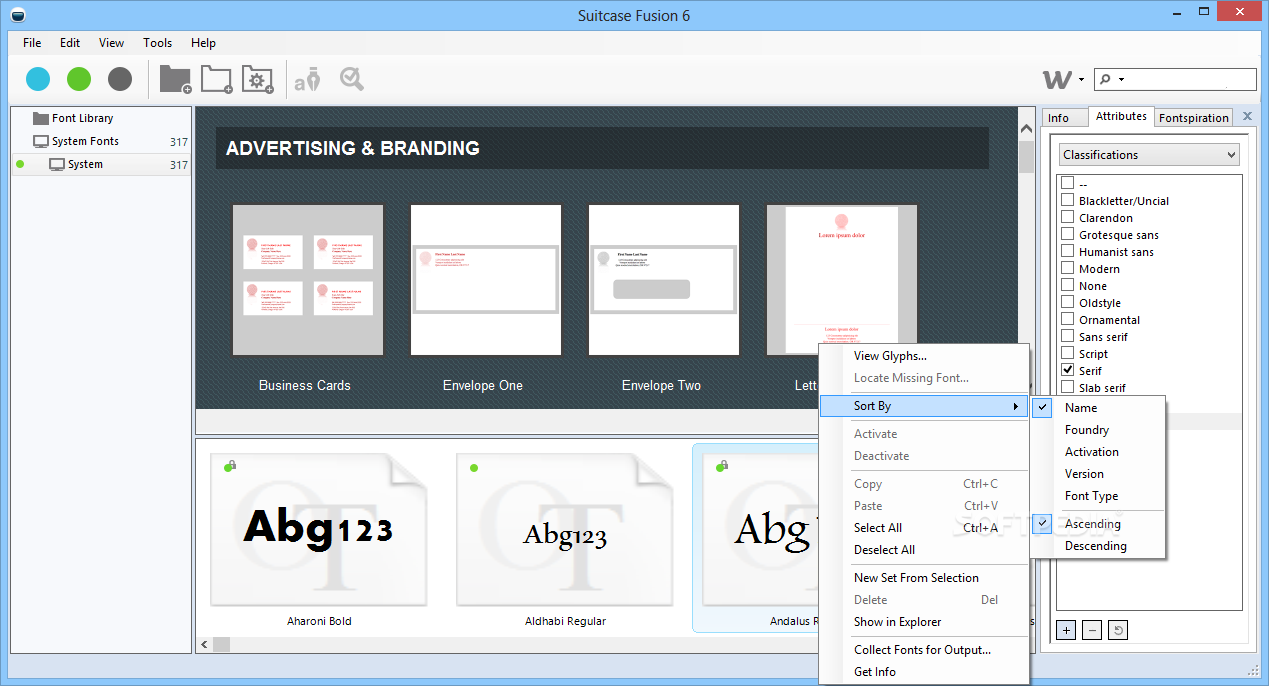Switch to the Fontspiration tab
The width and height of the screenshot is (1269, 686).
click(x=1194, y=118)
